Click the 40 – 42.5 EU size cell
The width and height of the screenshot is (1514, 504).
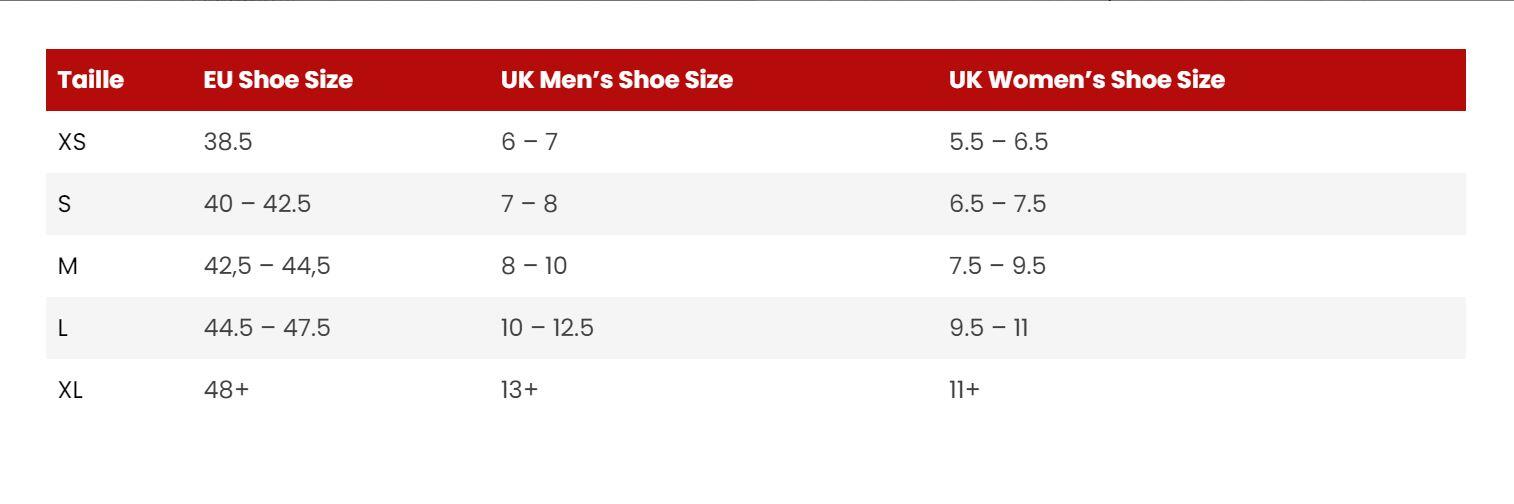click(257, 204)
